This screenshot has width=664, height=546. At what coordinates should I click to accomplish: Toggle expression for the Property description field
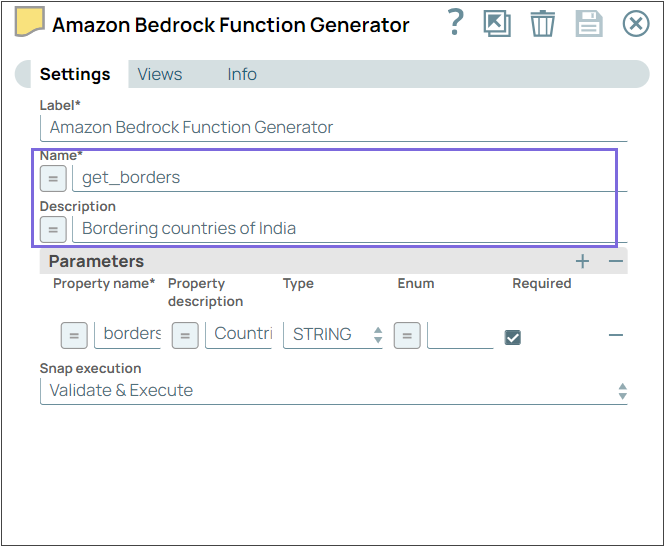185,335
